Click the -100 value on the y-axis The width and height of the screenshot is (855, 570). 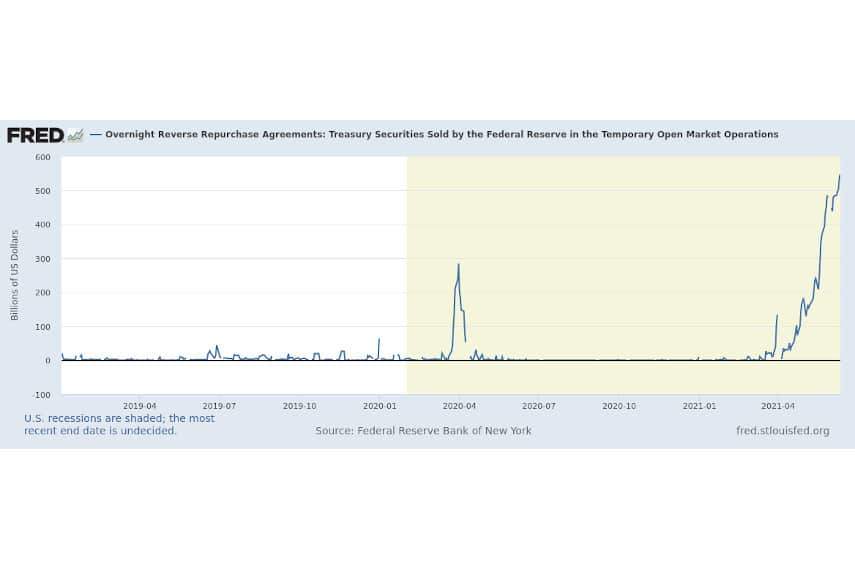tap(43, 395)
